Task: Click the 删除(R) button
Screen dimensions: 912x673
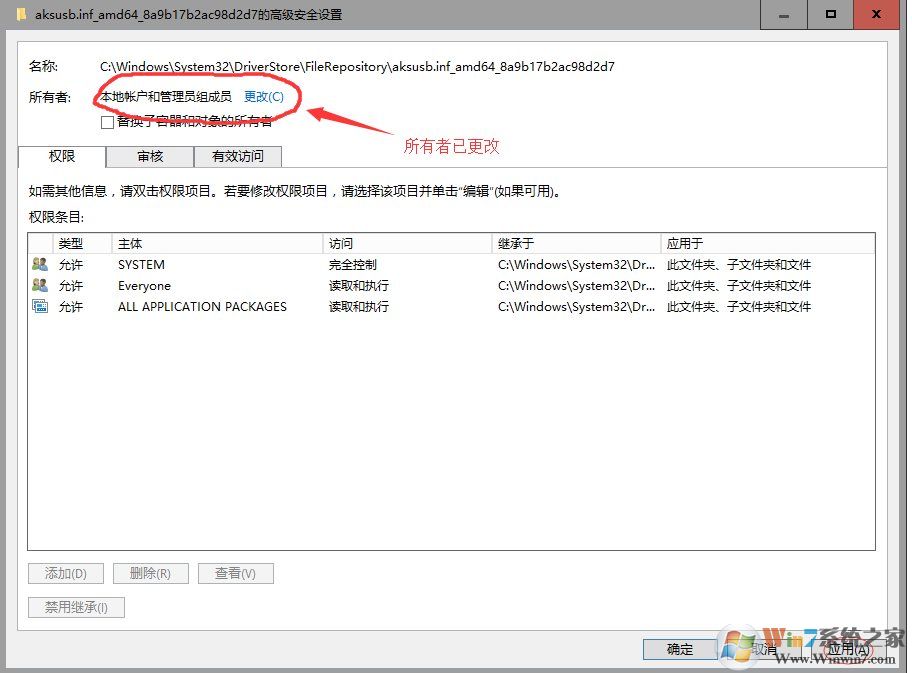Action: [x=150, y=573]
